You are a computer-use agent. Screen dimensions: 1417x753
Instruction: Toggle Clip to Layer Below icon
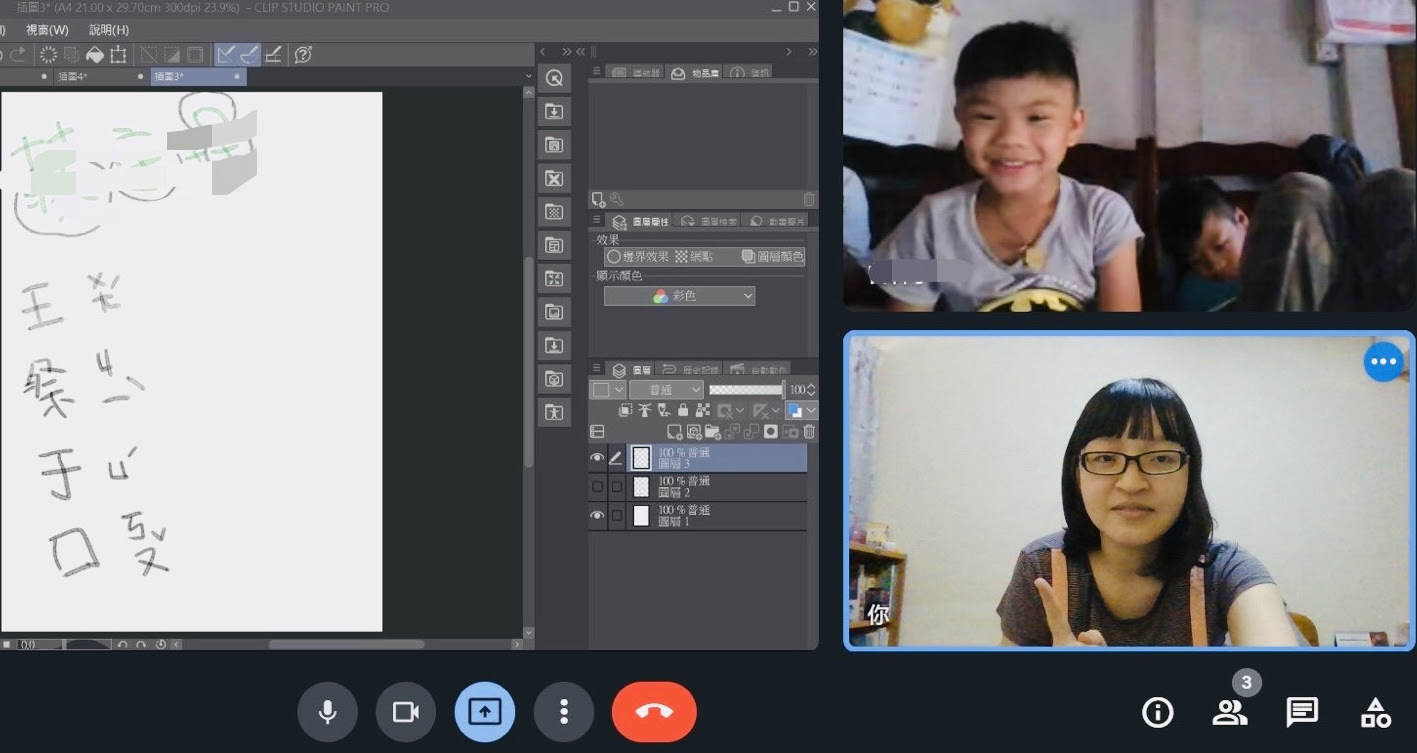(626, 410)
